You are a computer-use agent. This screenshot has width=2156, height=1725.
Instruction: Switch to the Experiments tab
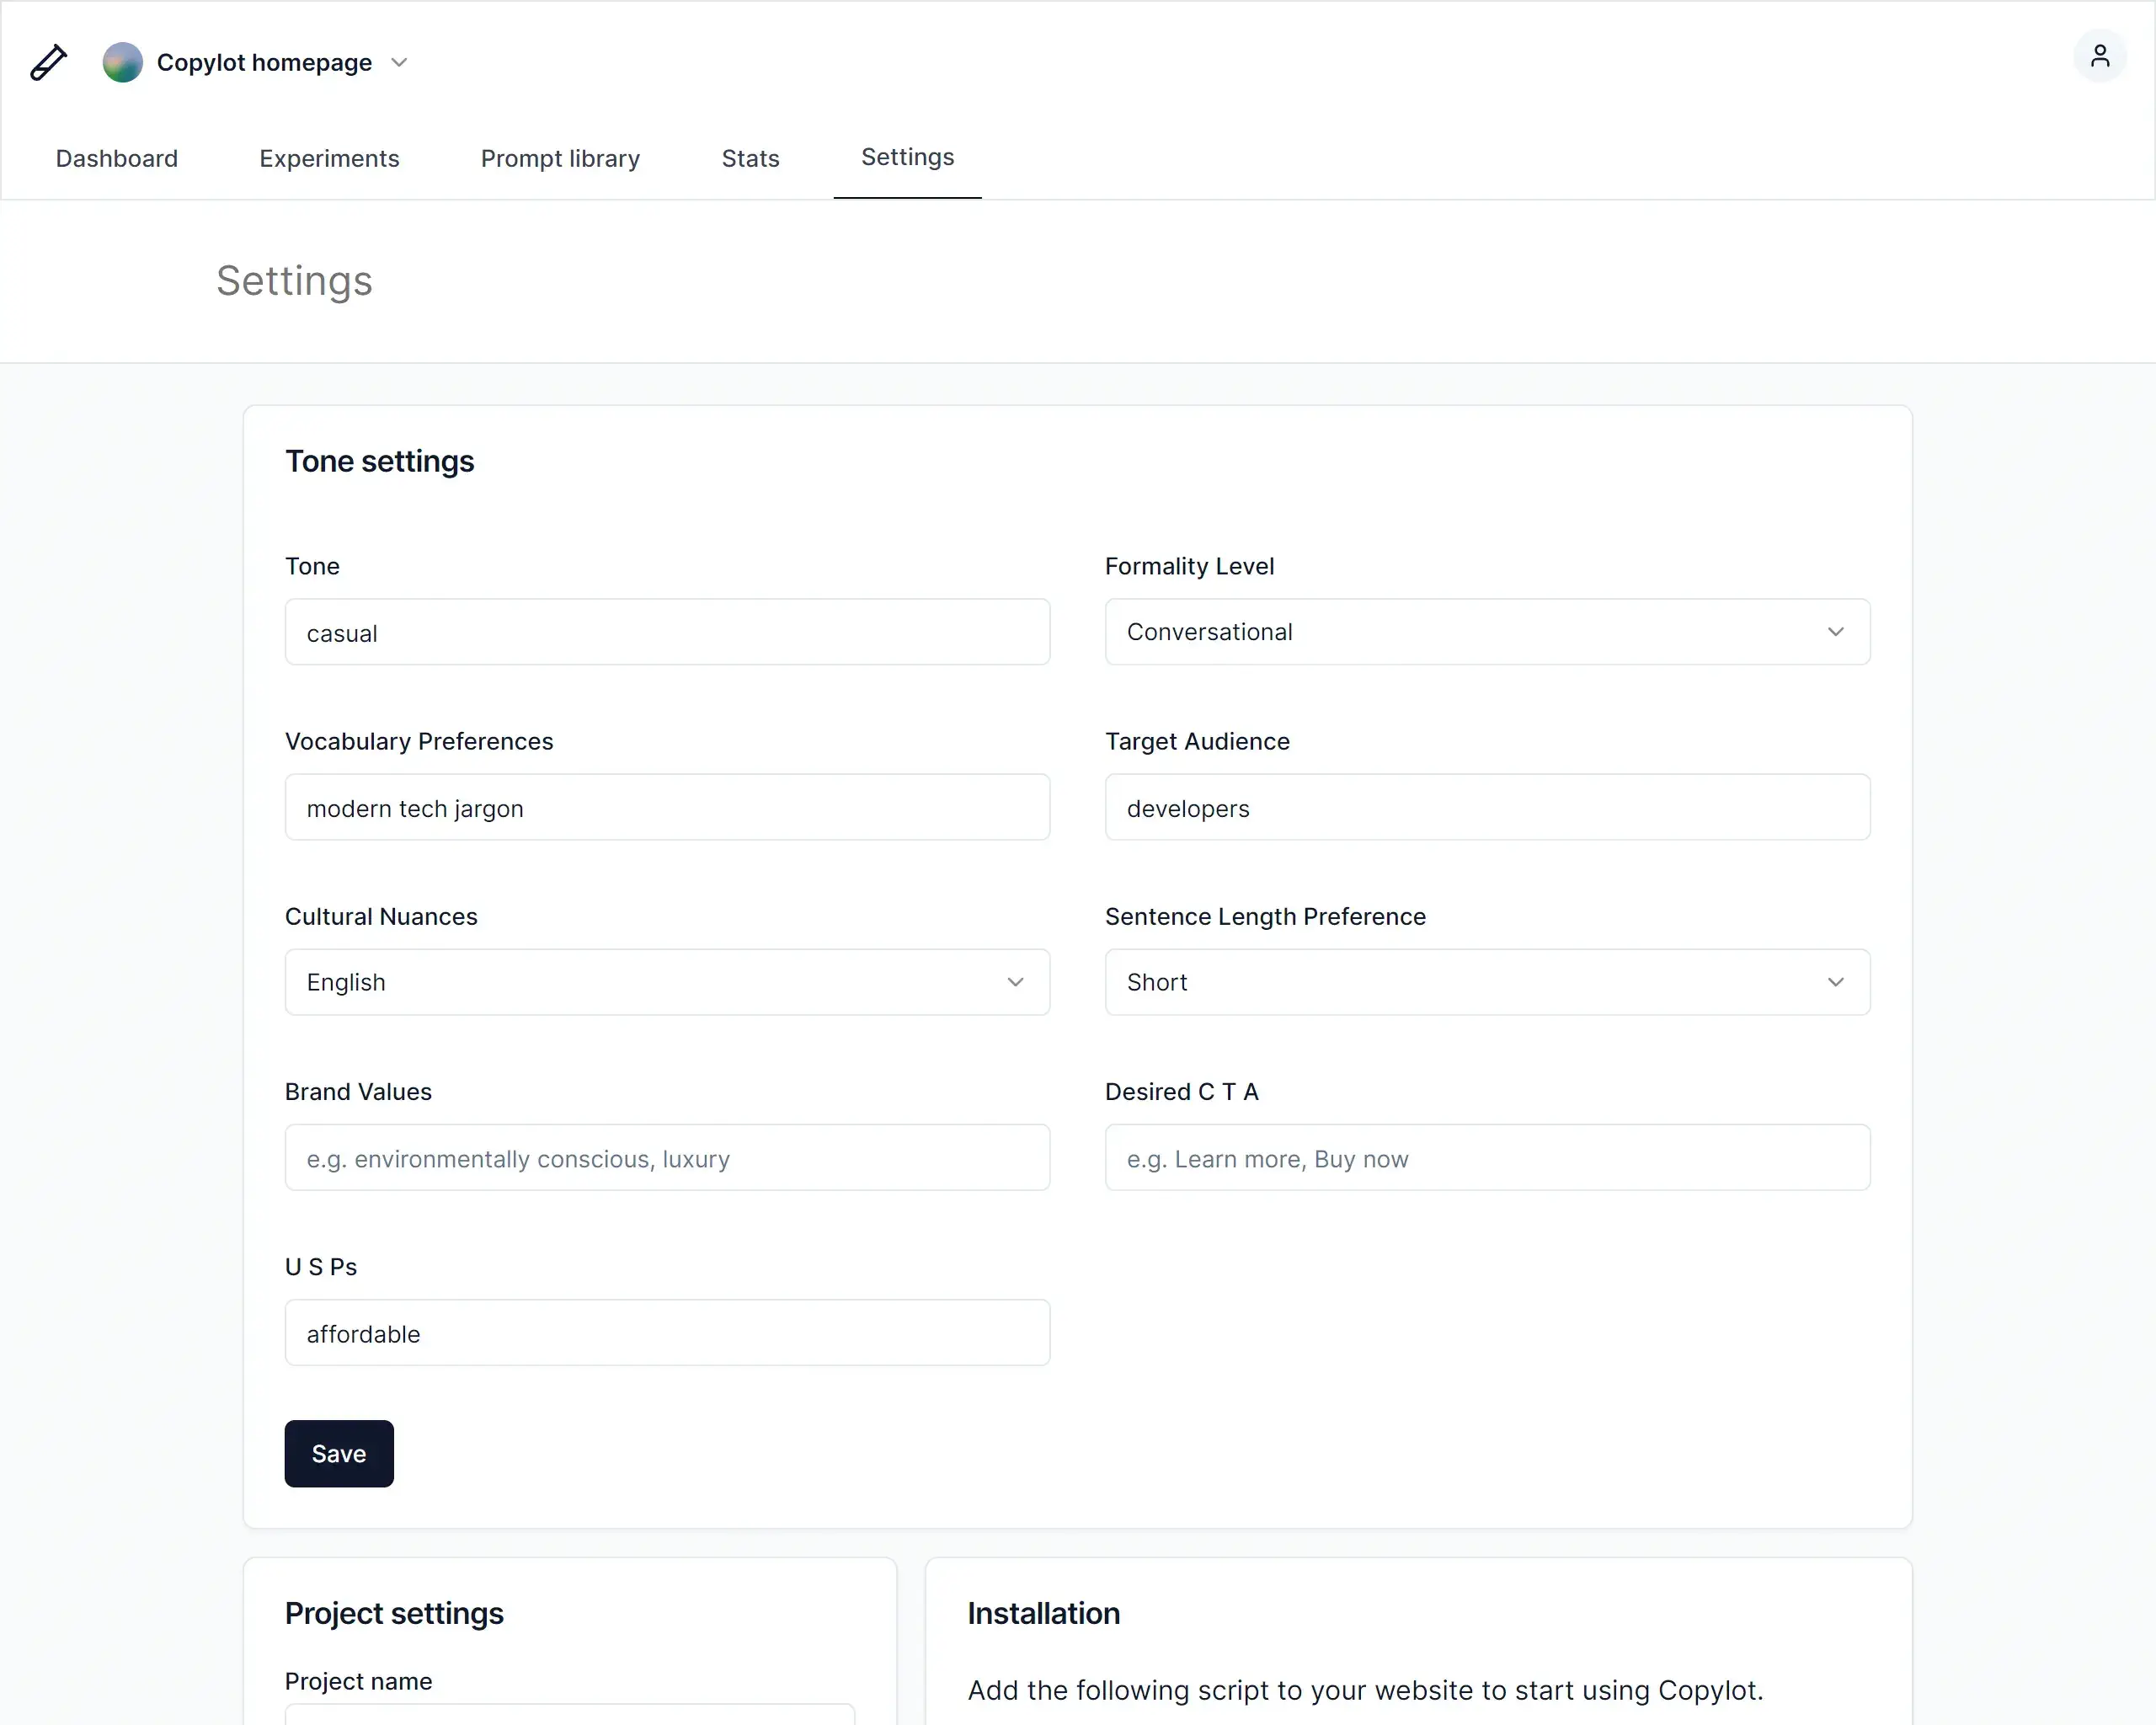click(x=329, y=158)
